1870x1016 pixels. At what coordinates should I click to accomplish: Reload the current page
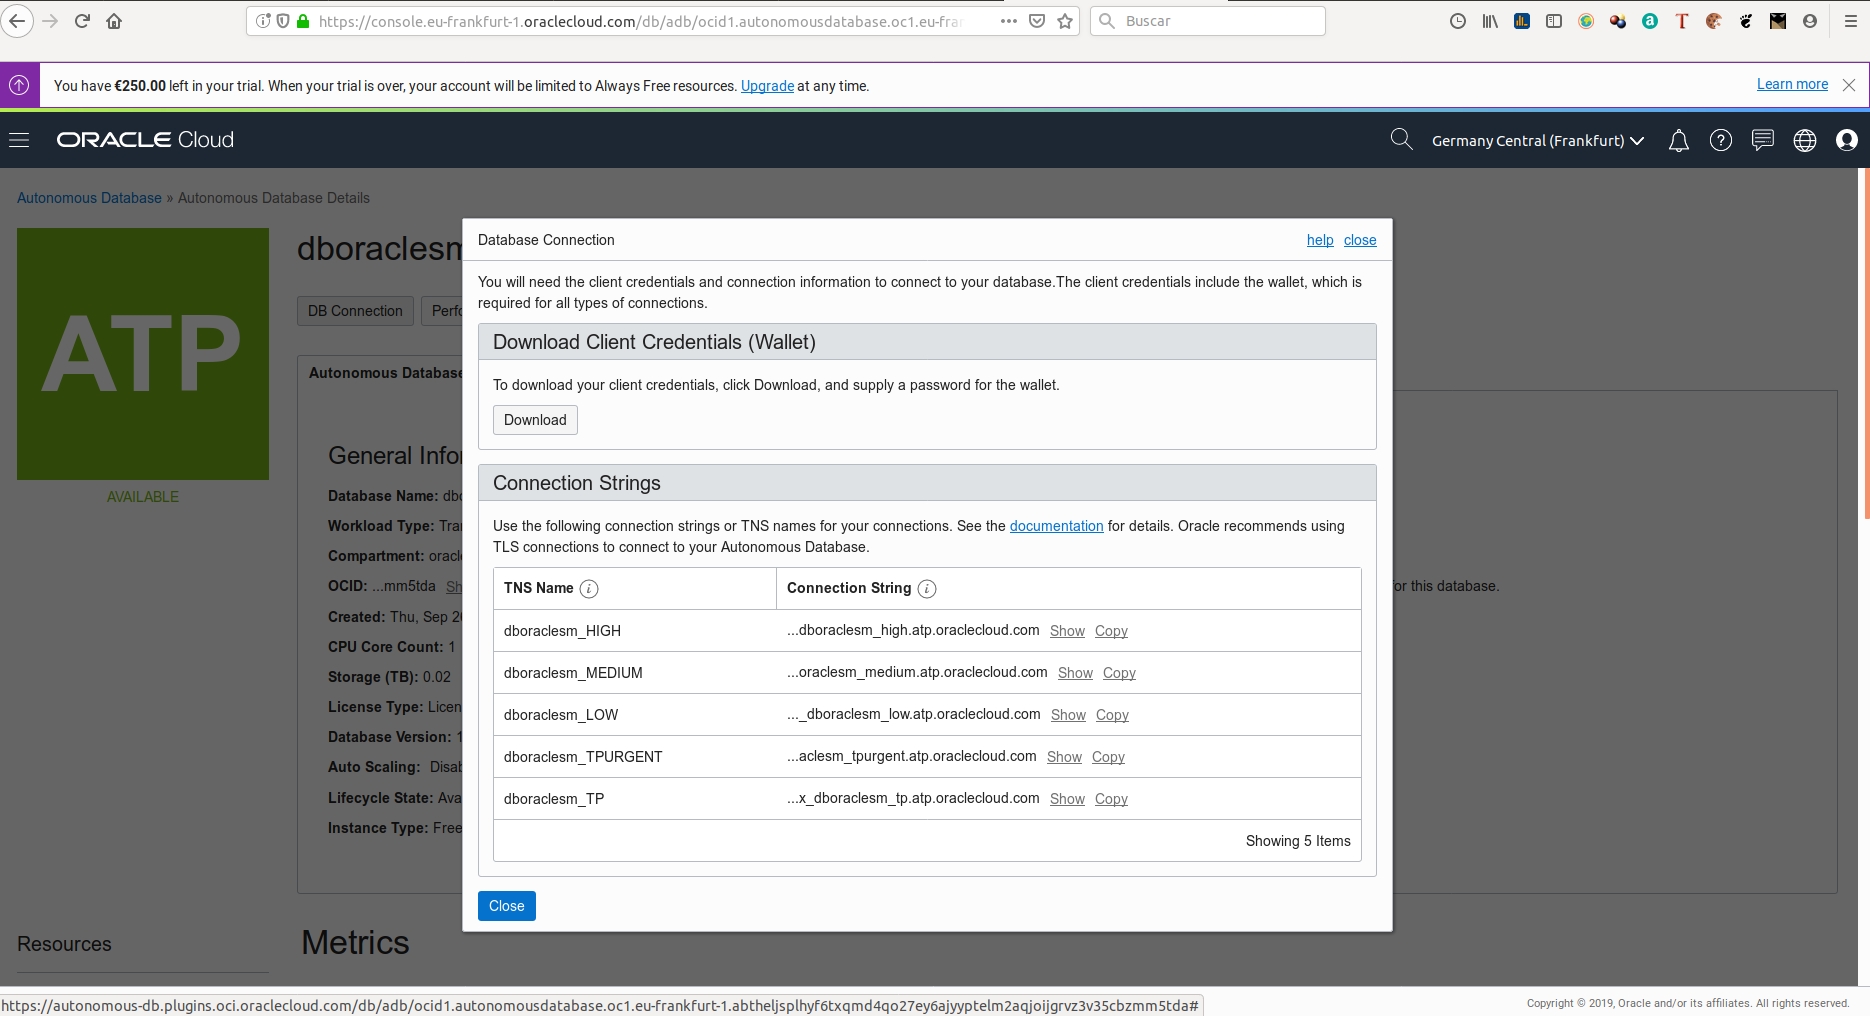pyautogui.click(x=82, y=21)
